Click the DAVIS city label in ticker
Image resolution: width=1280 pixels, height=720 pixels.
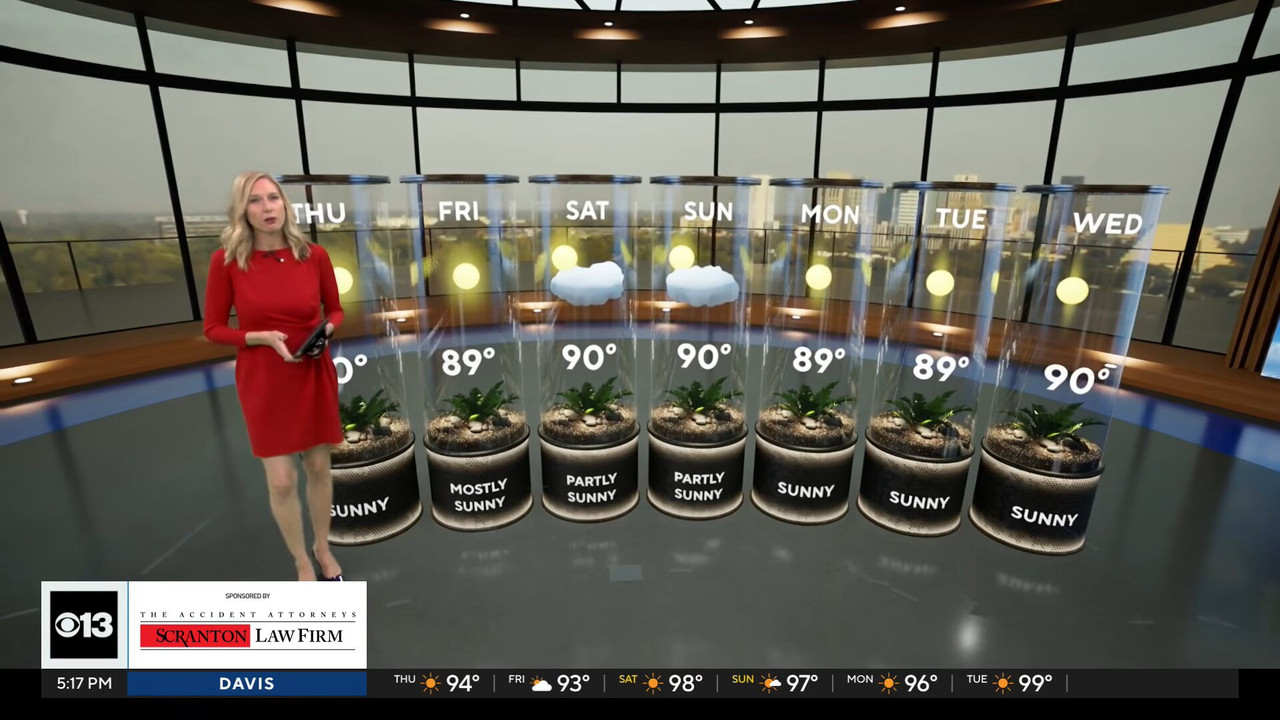[247, 684]
